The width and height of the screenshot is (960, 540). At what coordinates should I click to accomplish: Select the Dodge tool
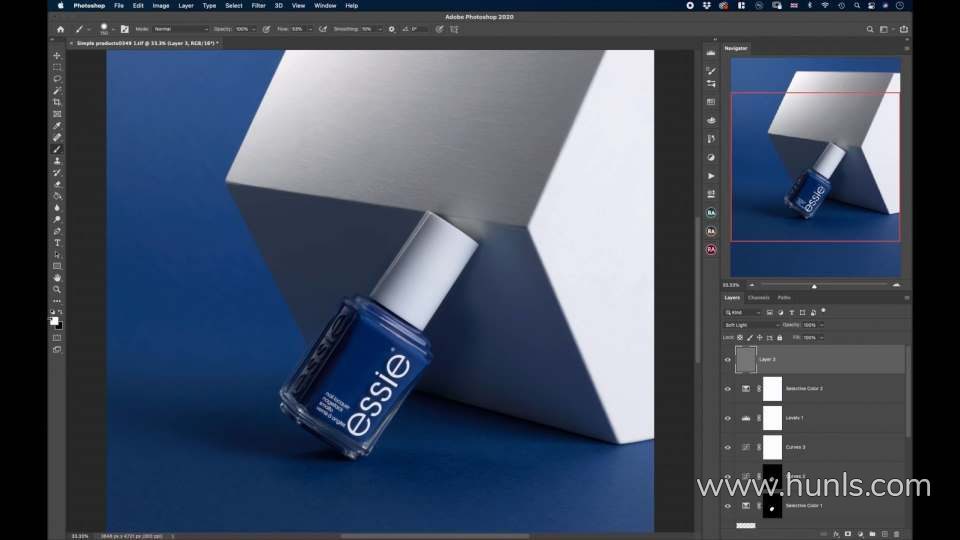pos(57,219)
